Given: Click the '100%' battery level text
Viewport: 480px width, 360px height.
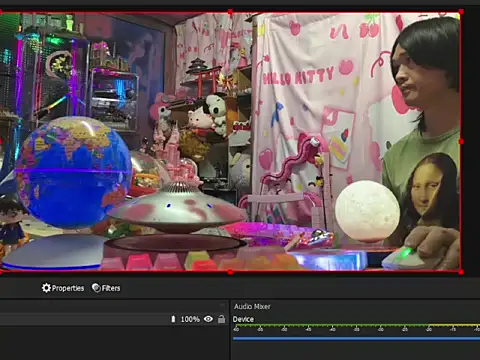Looking at the screenshot, I should 190,319.
